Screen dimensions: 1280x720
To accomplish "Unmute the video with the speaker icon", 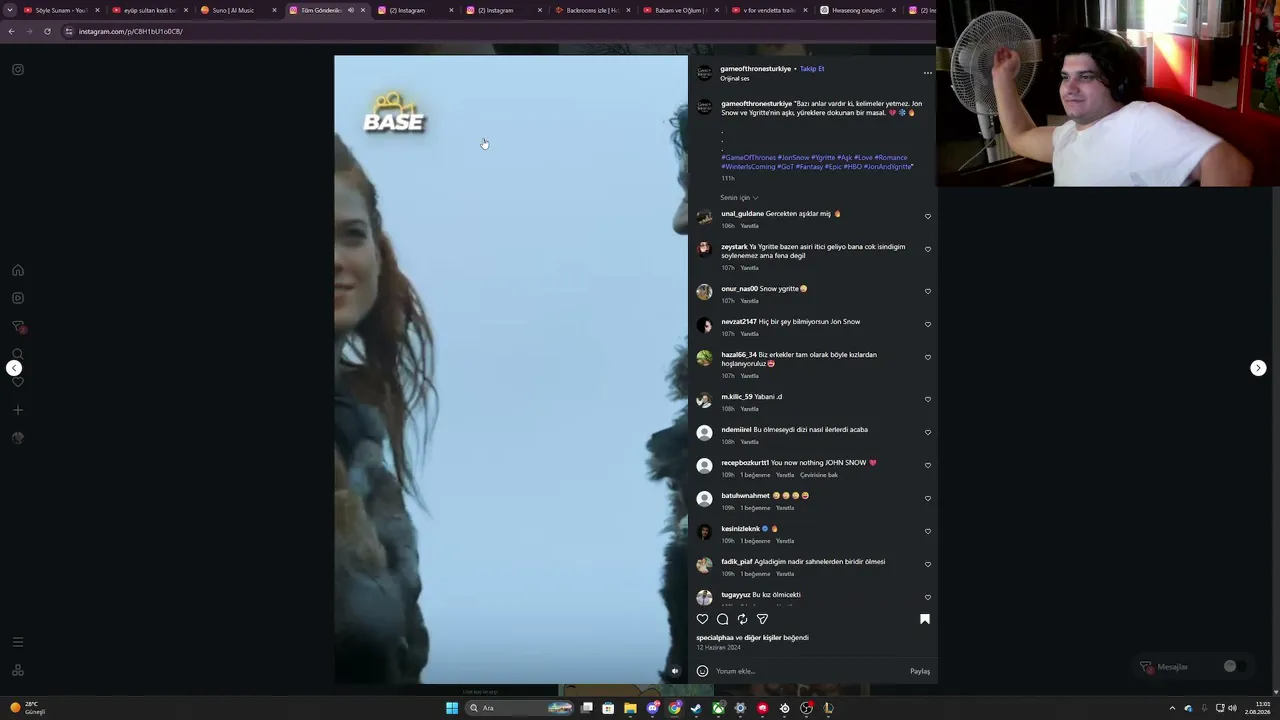I will [x=675, y=672].
